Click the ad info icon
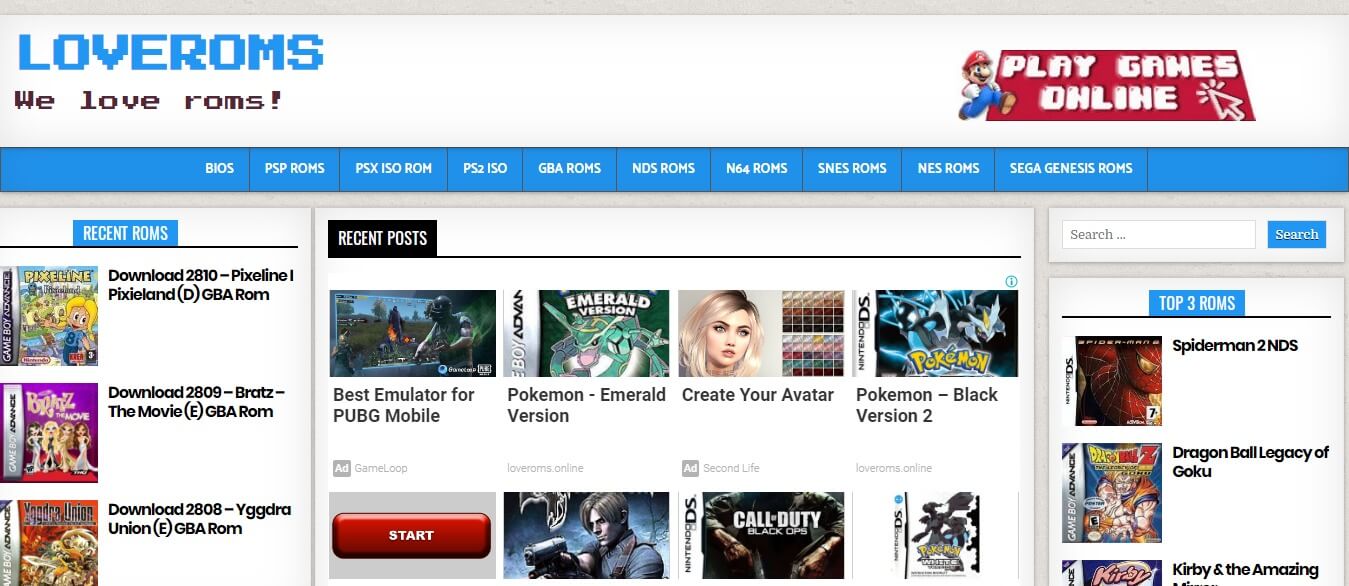 pyautogui.click(x=1011, y=282)
